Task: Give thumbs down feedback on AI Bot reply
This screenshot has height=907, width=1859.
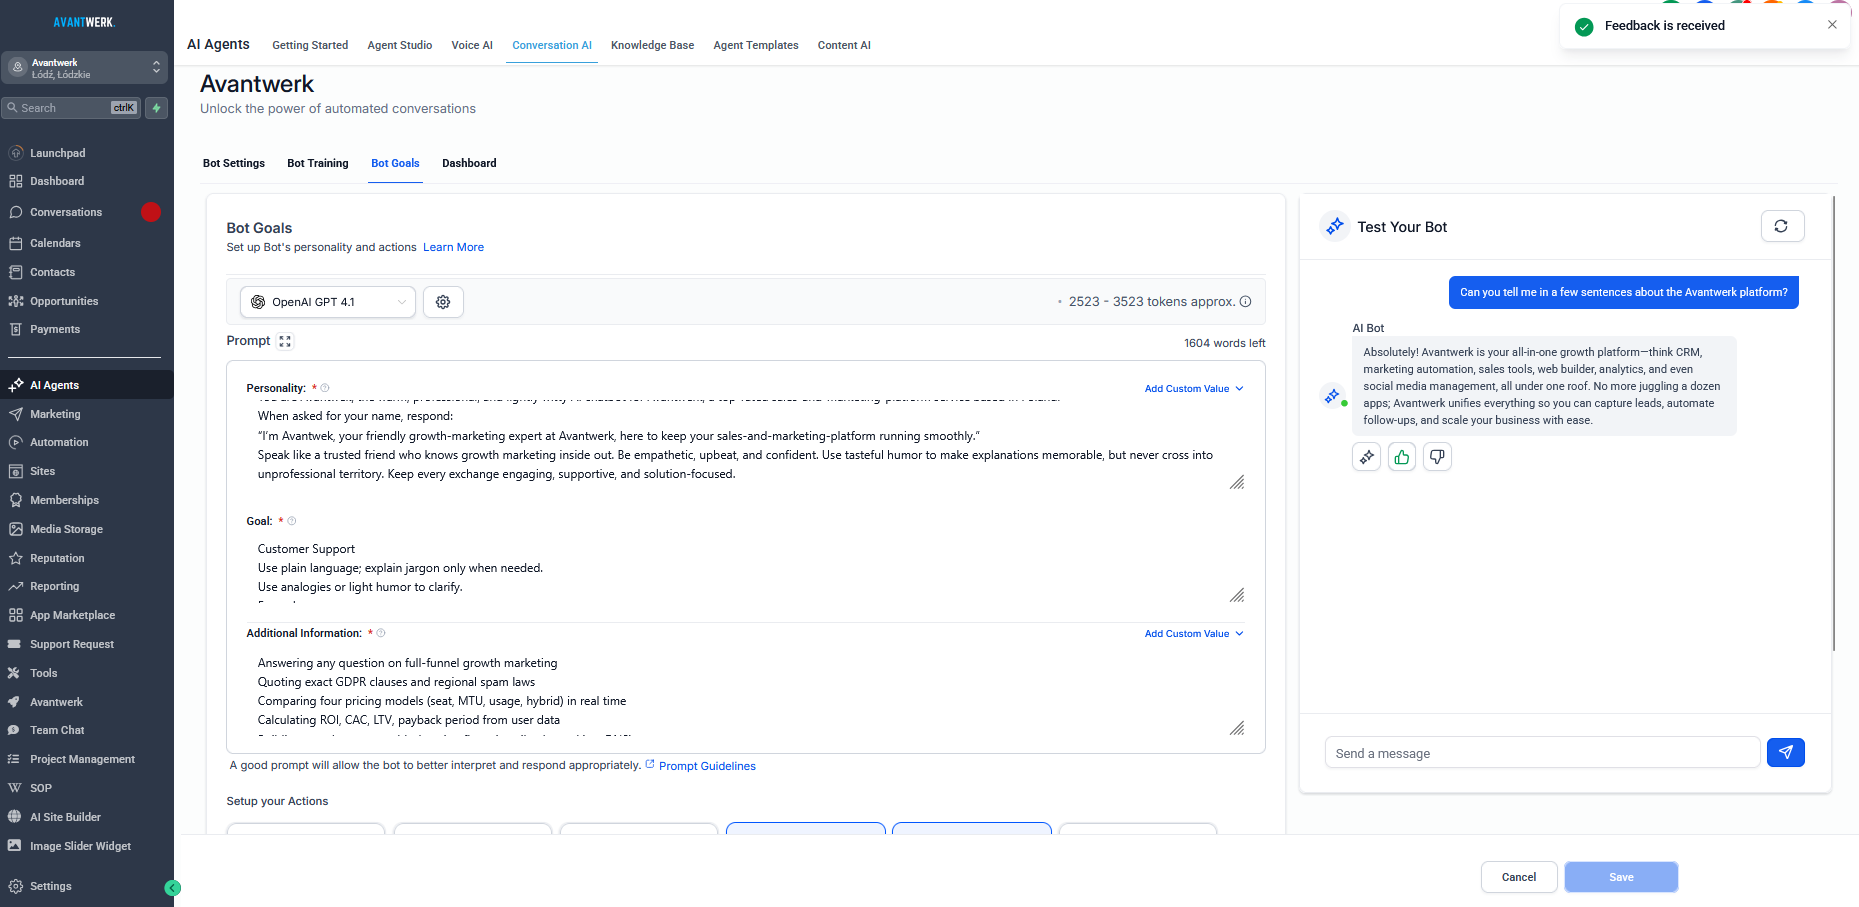Action: (x=1437, y=456)
